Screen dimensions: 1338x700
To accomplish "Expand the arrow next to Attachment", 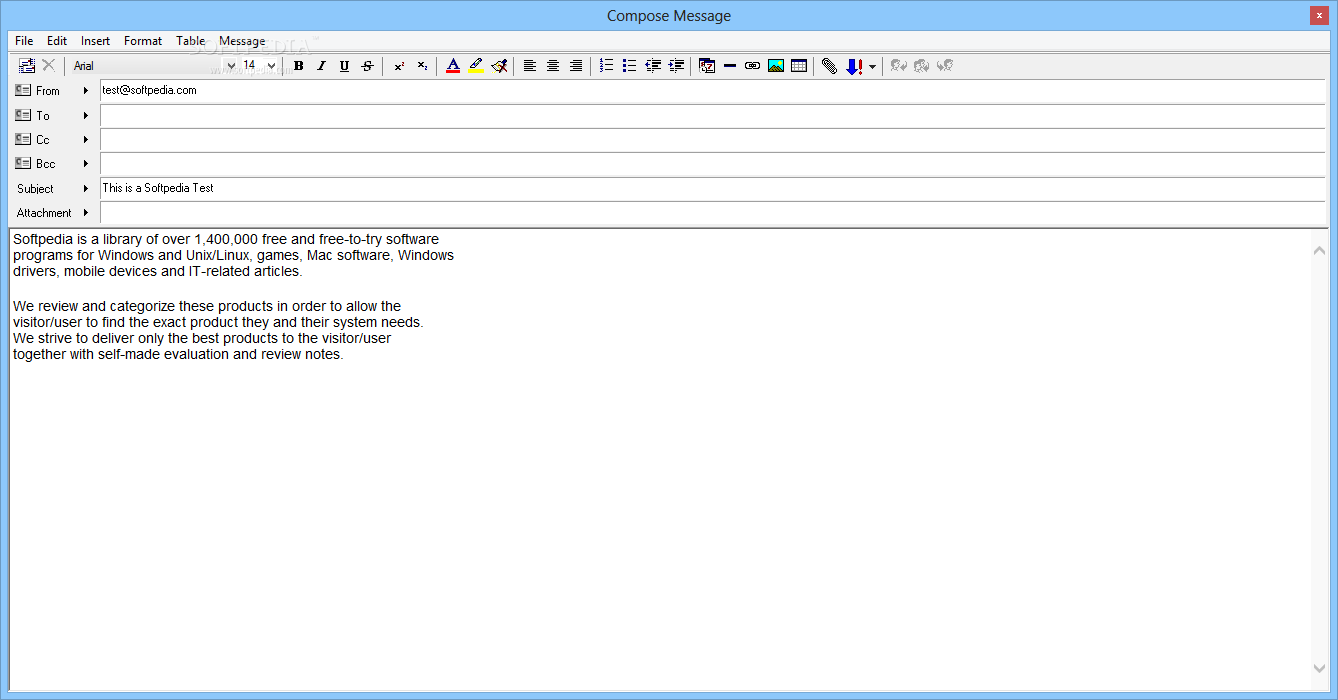I will tap(86, 212).
